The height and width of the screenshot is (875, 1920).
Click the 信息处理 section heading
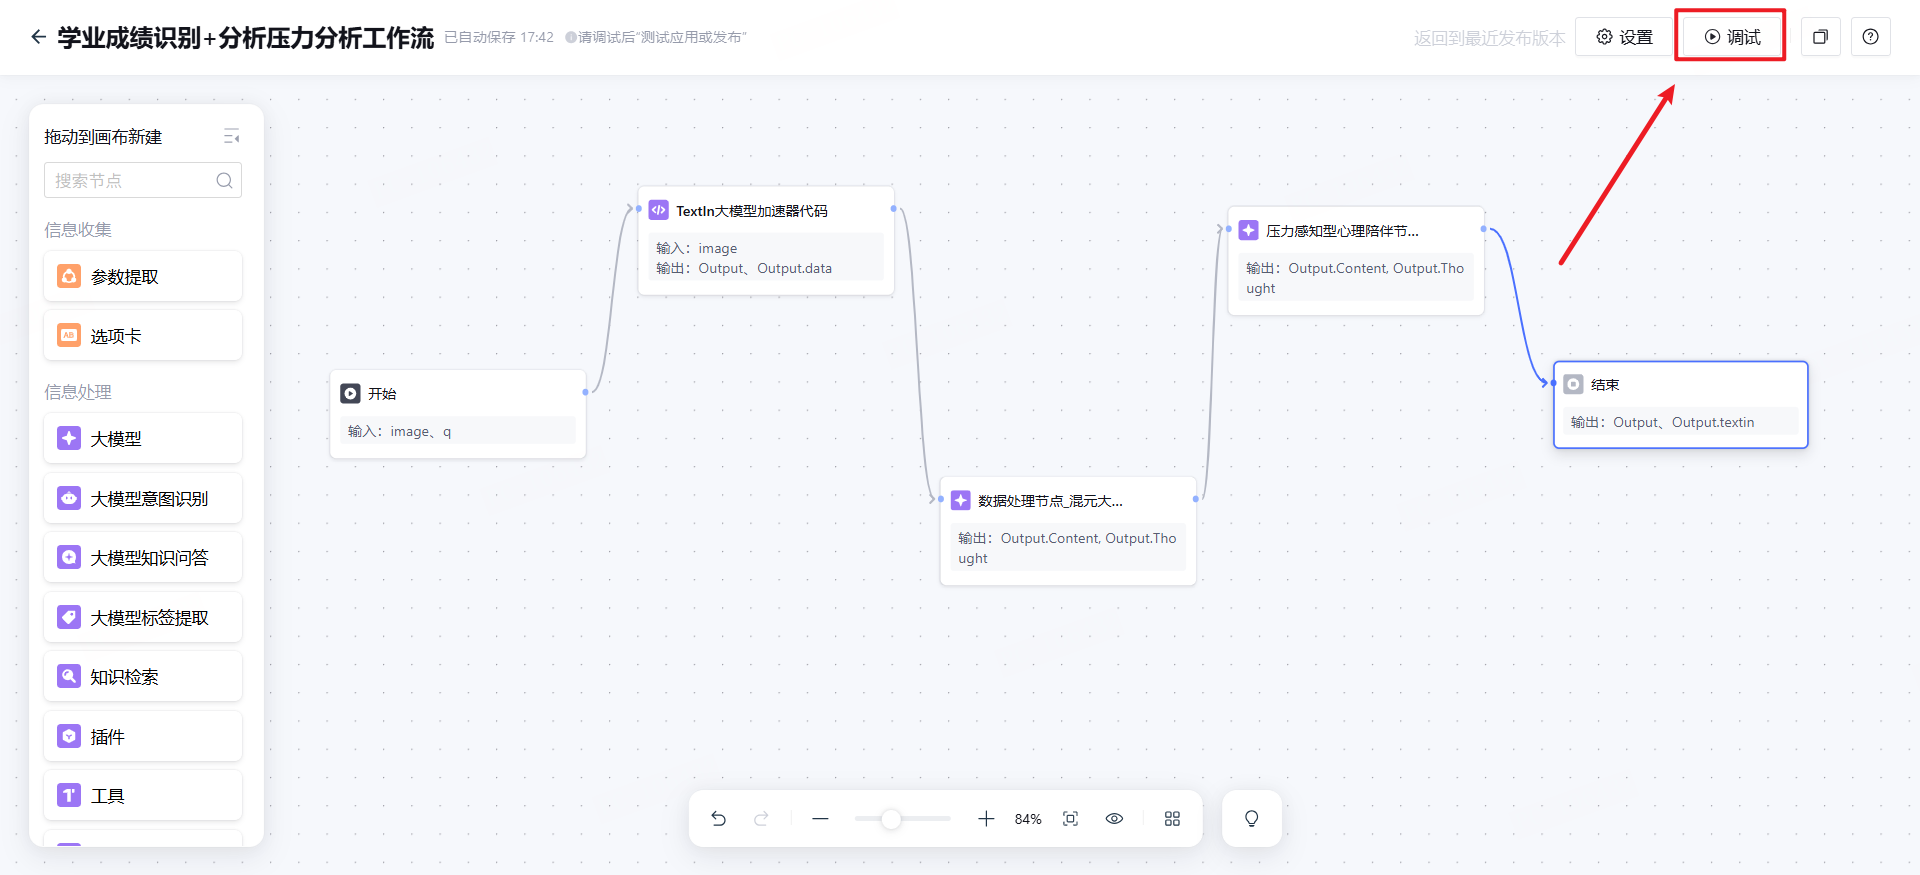78,392
